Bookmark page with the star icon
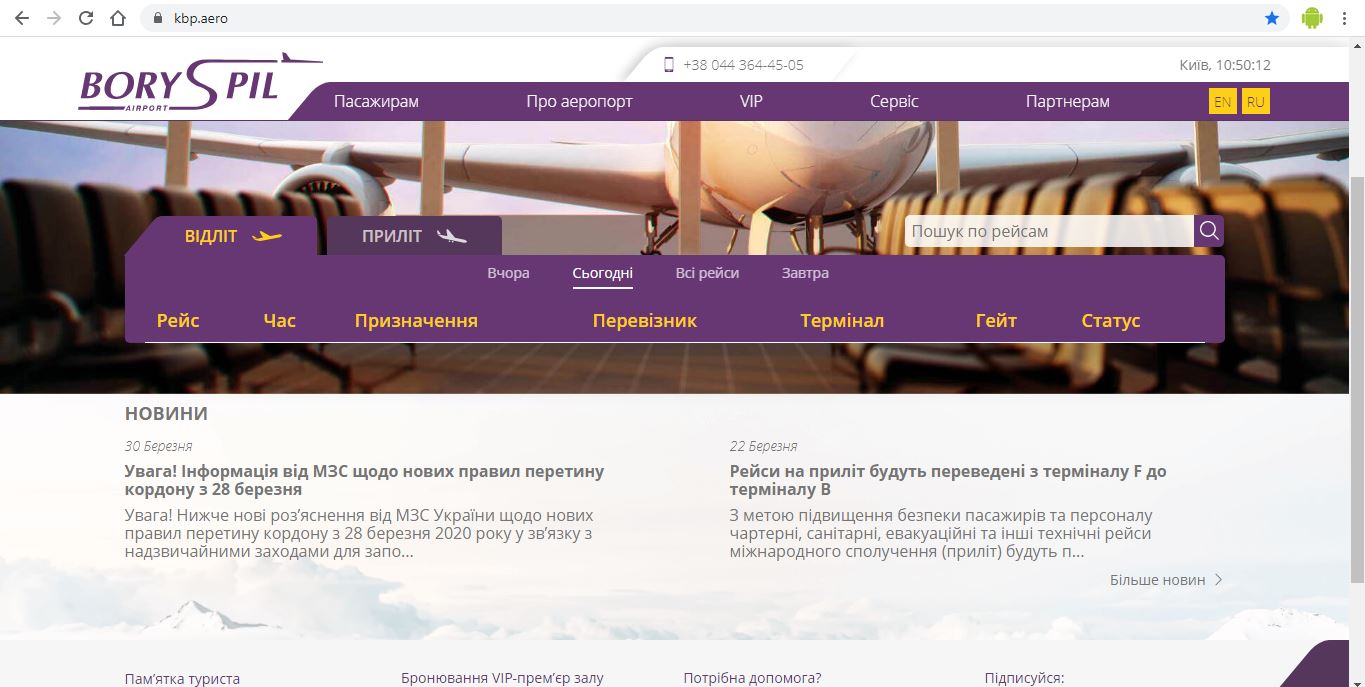This screenshot has height=687, width=1365. pyautogui.click(x=1272, y=18)
